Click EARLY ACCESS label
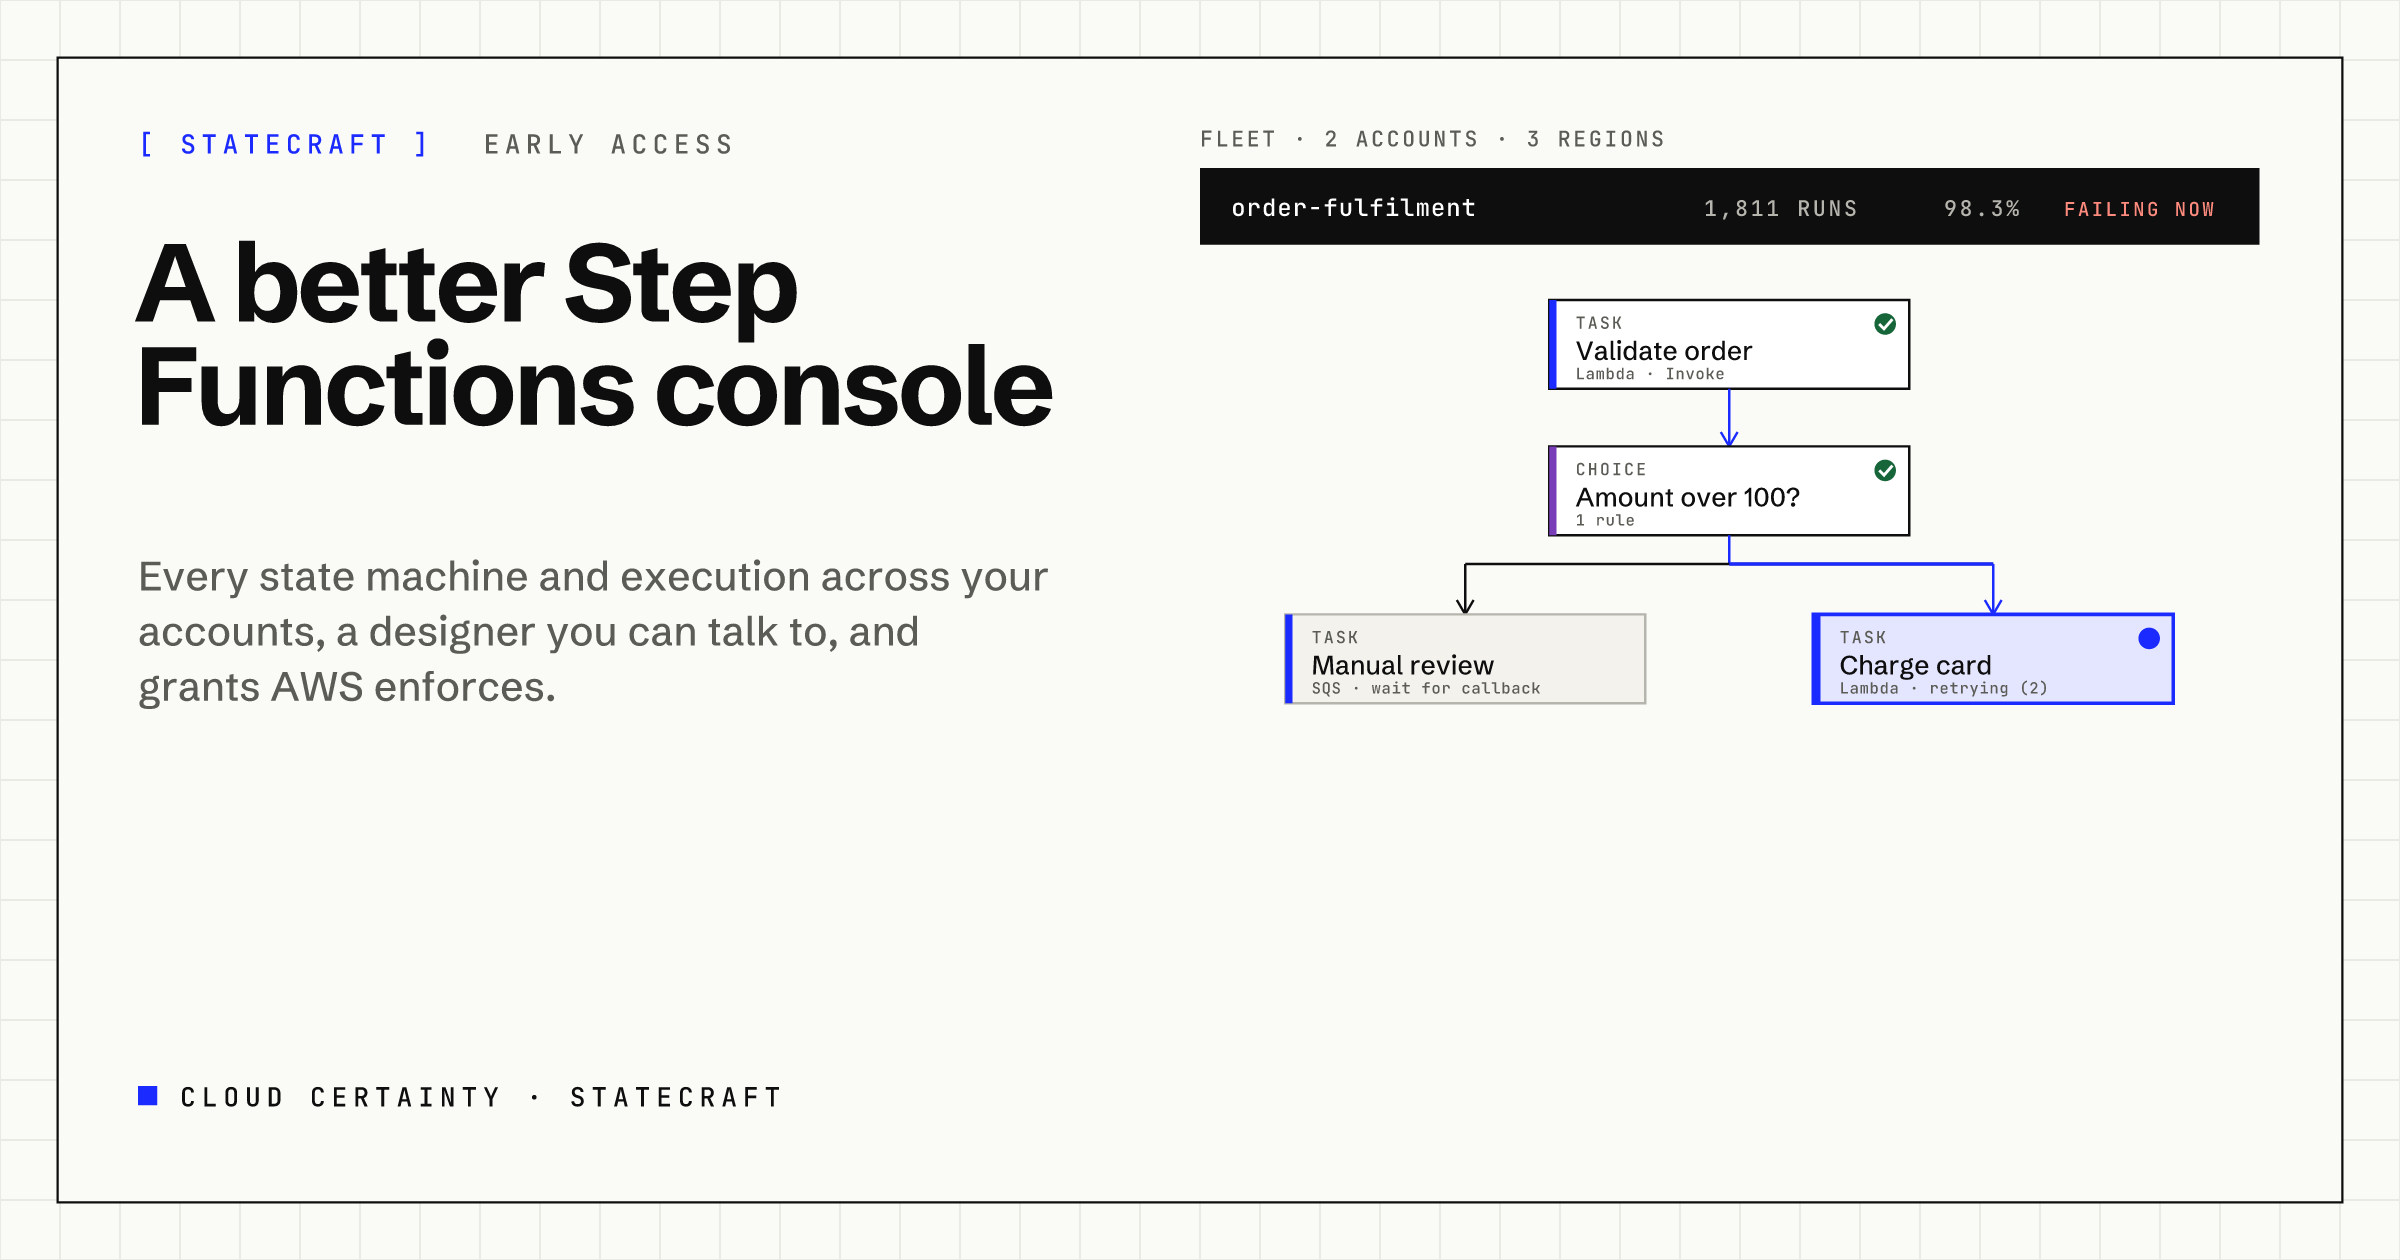2400x1260 pixels. coord(609,145)
